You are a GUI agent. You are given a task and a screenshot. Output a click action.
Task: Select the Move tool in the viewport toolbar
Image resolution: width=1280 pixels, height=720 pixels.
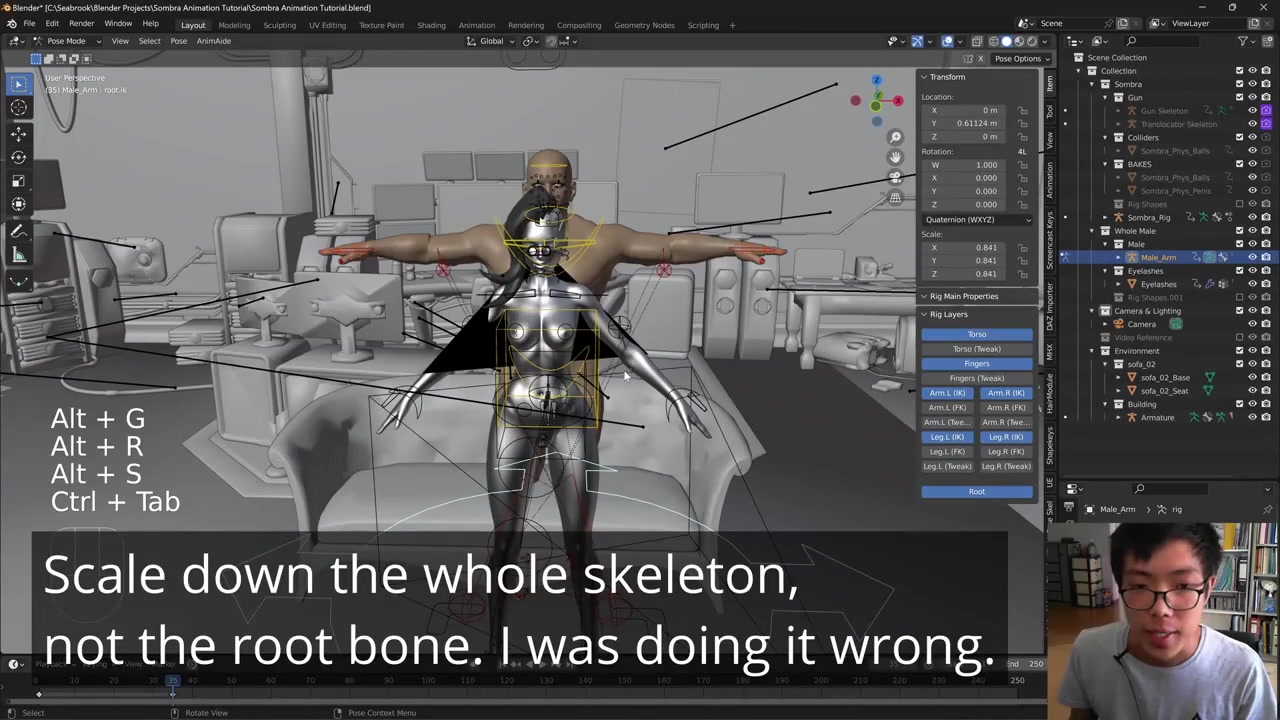pos(18,133)
